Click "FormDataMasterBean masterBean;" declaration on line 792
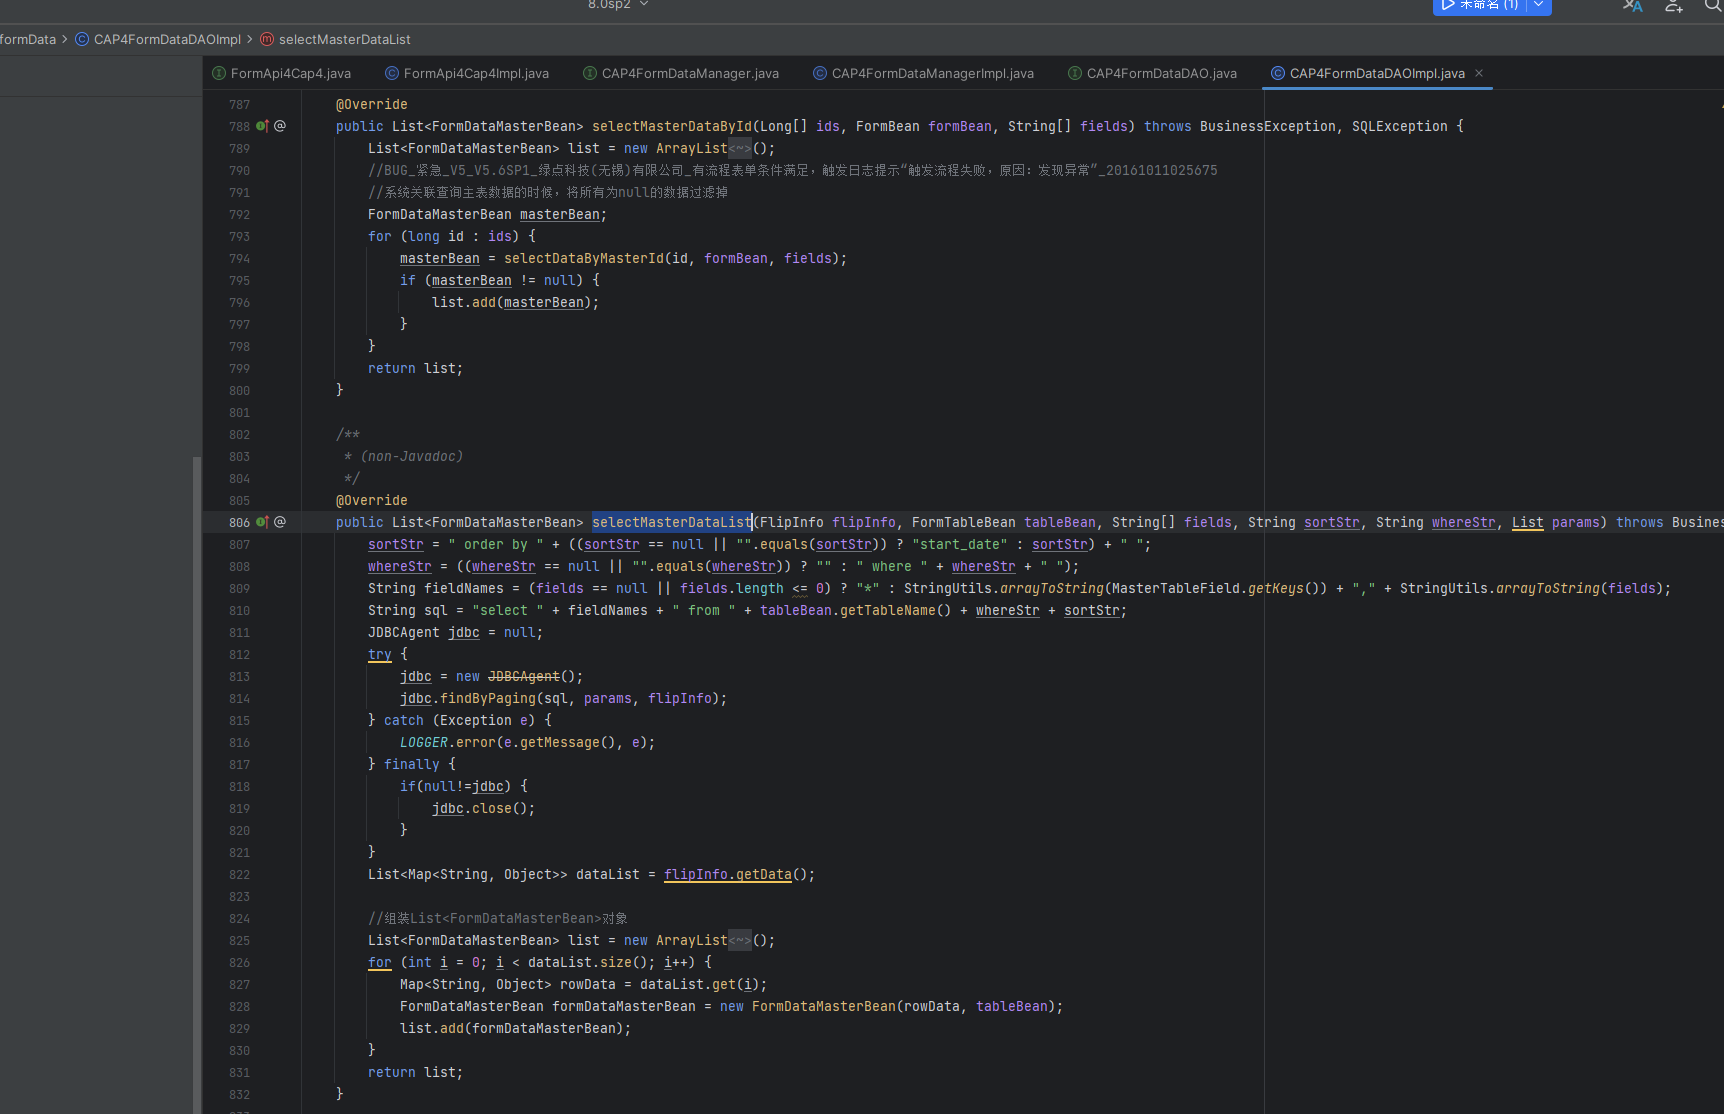Screen dimensions: 1724x1114 coord(488,214)
